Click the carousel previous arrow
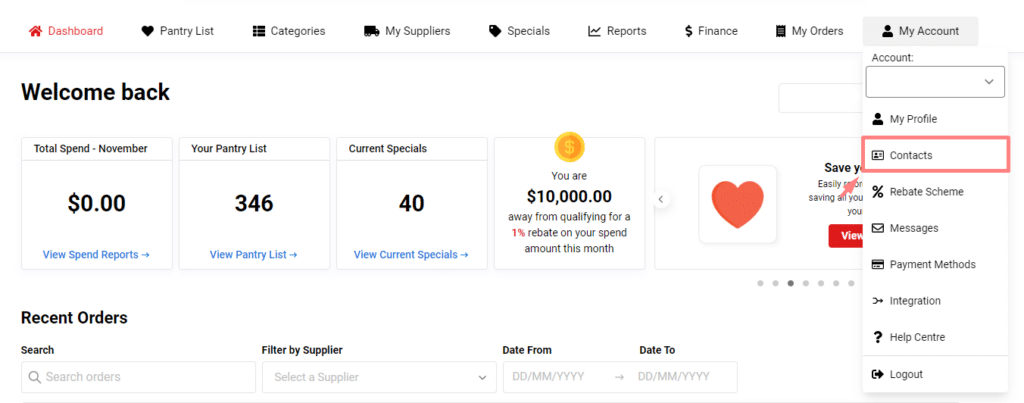1024x403 pixels. (661, 199)
